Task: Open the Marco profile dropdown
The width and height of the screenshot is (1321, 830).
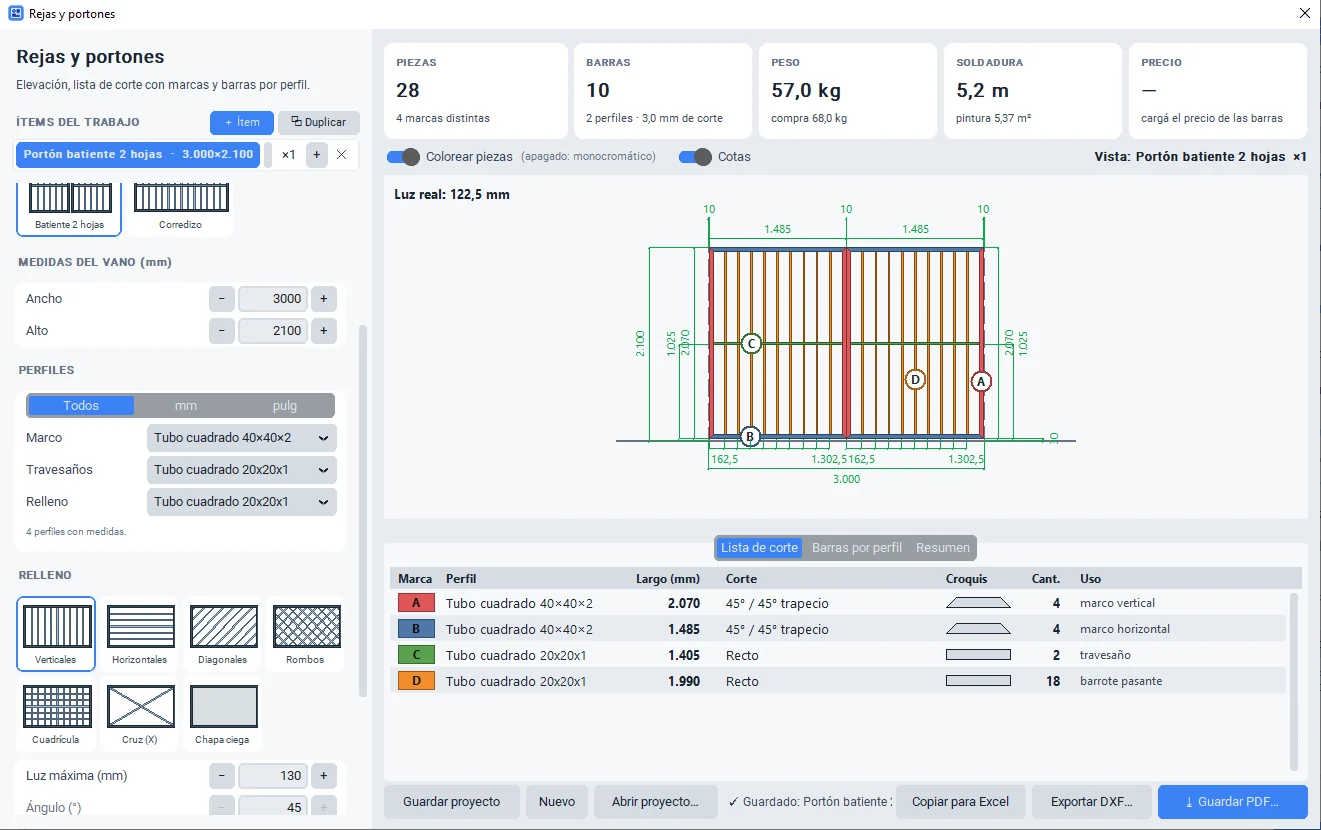Action: [242, 438]
